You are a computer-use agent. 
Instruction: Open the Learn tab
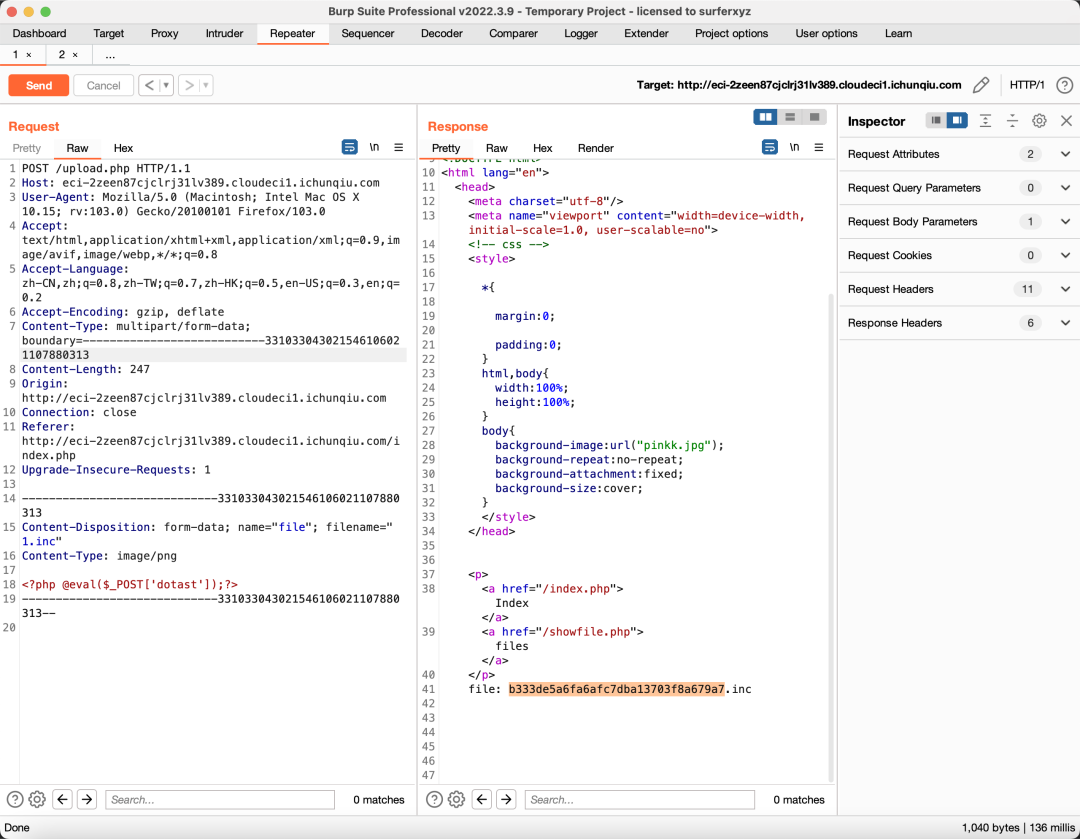(x=898, y=33)
